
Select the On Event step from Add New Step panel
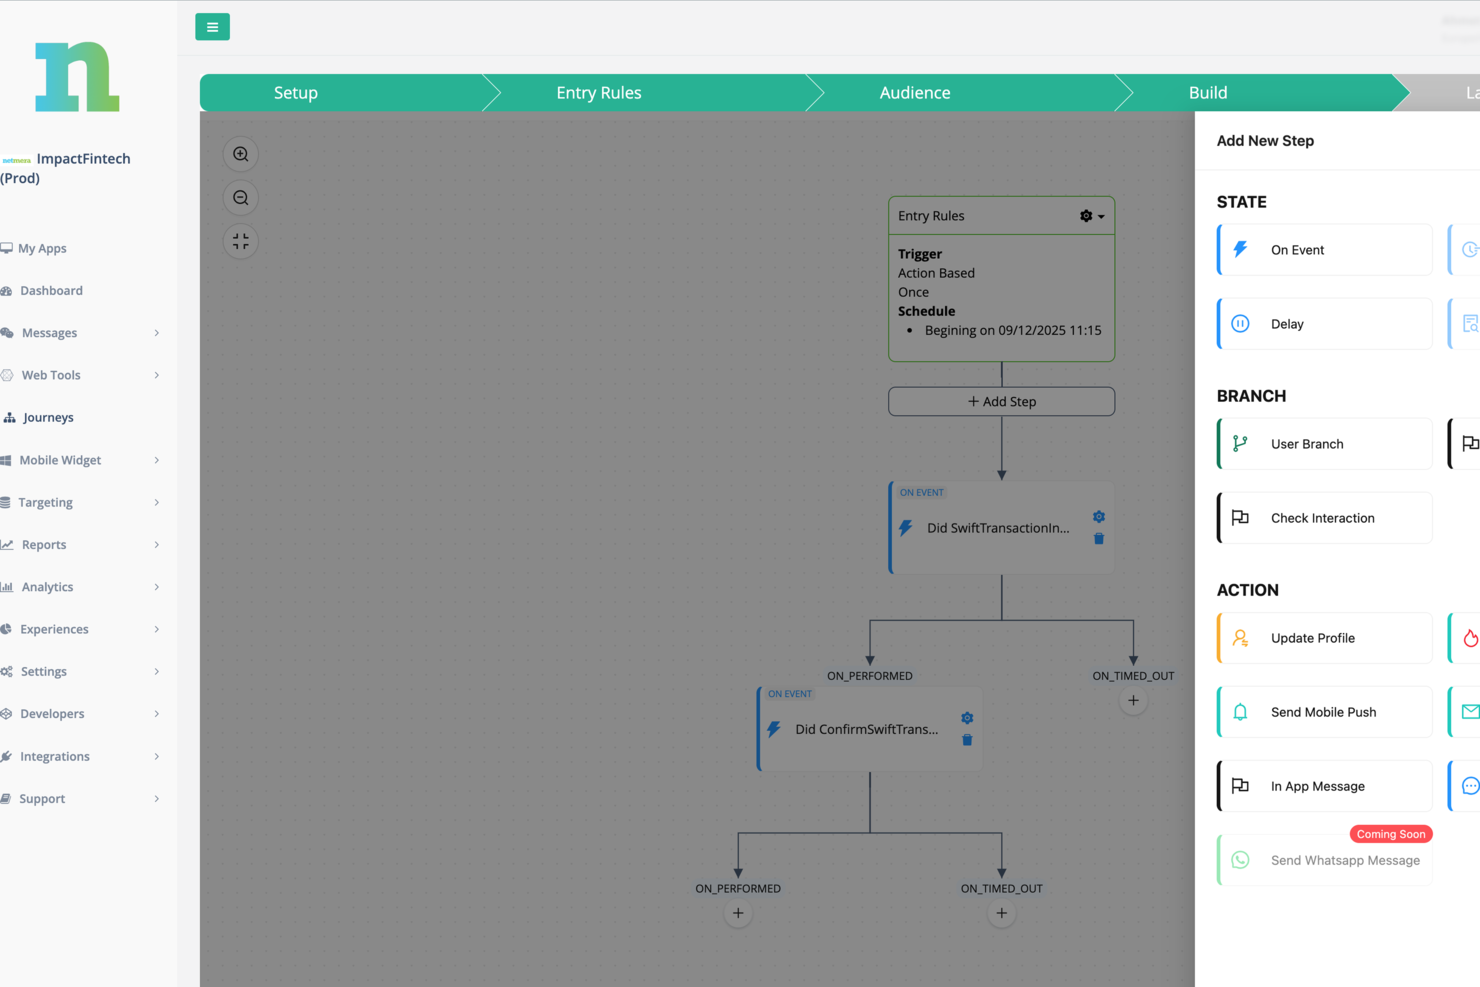(x=1323, y=249)
